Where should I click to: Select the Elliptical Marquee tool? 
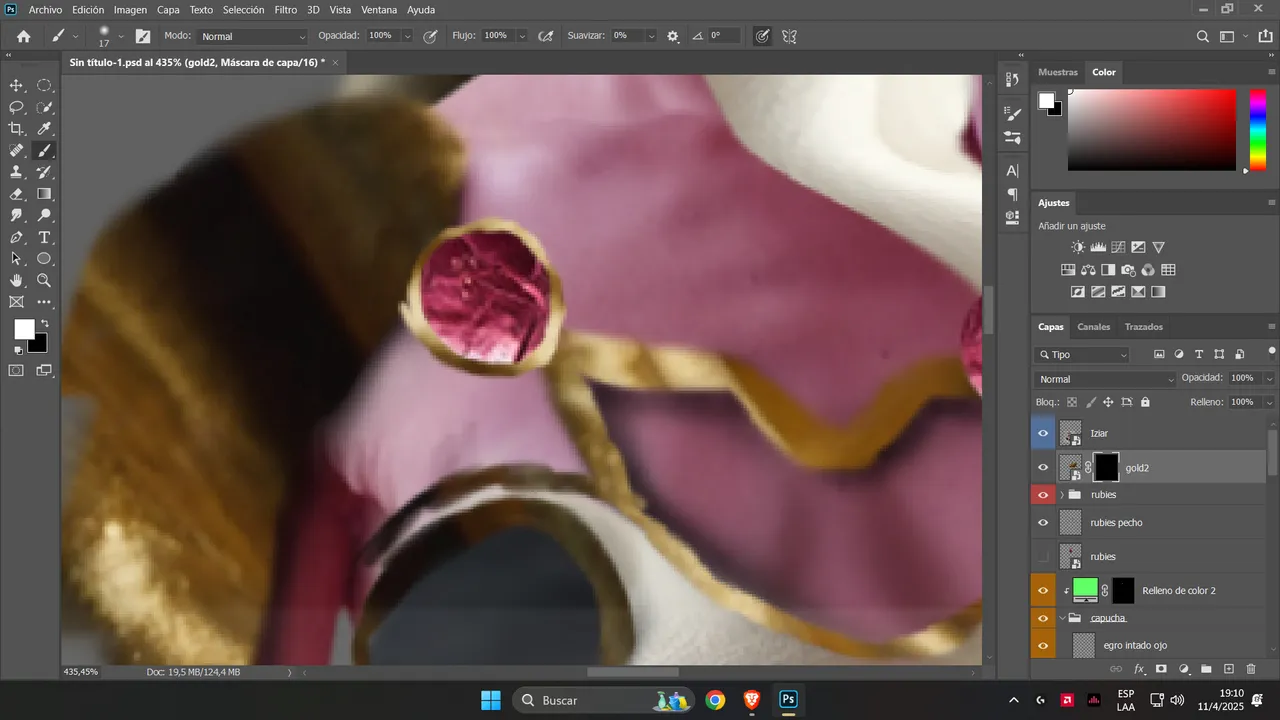point(45,85)
